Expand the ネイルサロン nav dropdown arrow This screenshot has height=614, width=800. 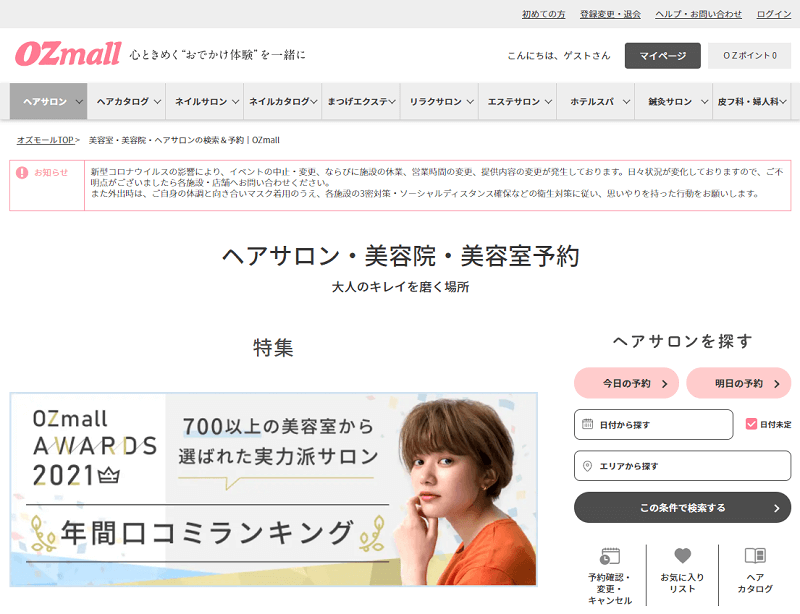[235, 102]
